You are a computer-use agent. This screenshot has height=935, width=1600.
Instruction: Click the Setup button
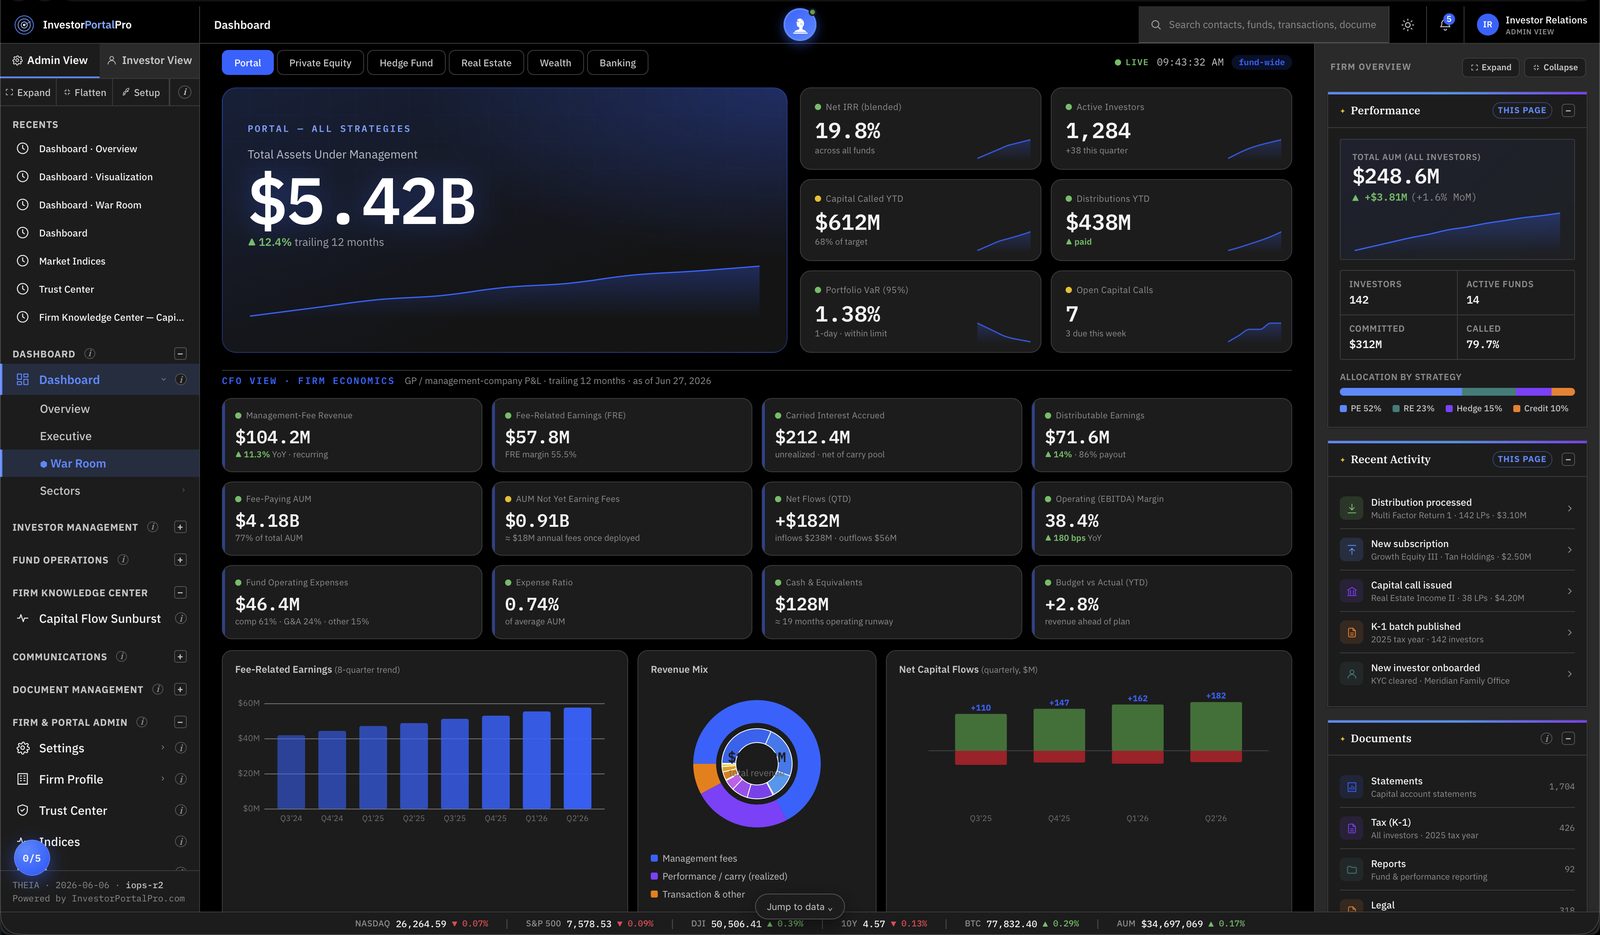(x=141, y=92)
